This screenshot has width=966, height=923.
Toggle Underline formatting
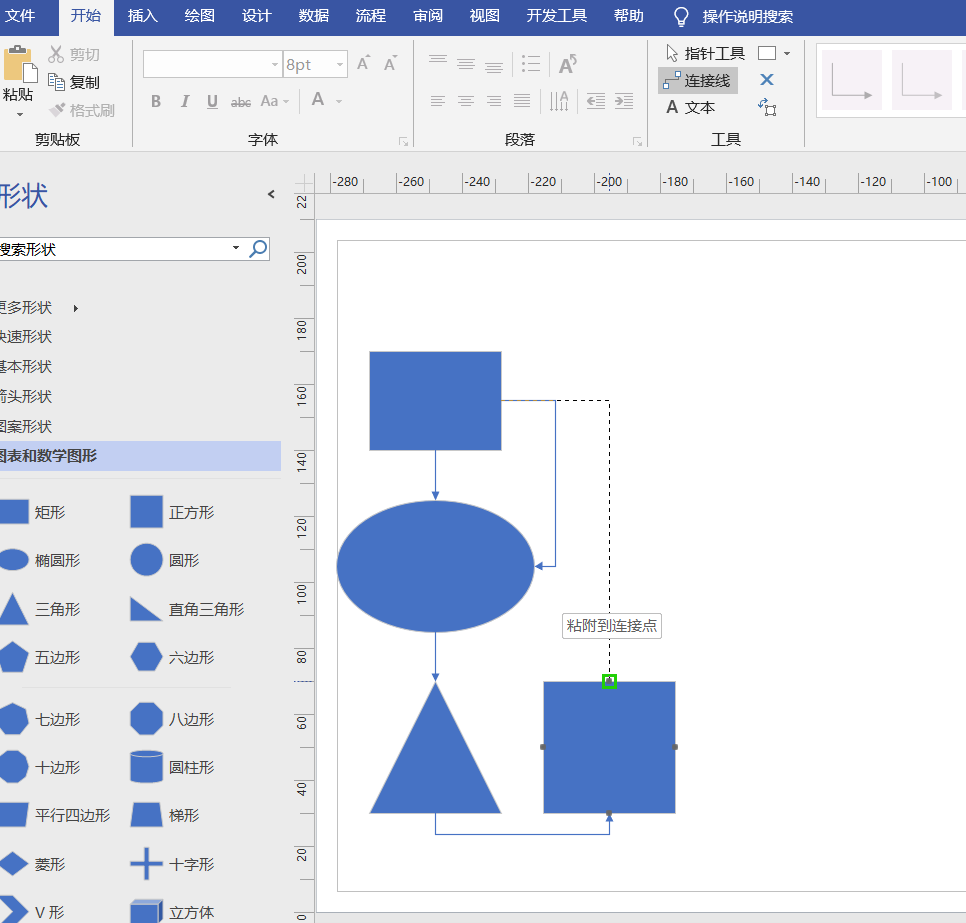pos(212,101)
